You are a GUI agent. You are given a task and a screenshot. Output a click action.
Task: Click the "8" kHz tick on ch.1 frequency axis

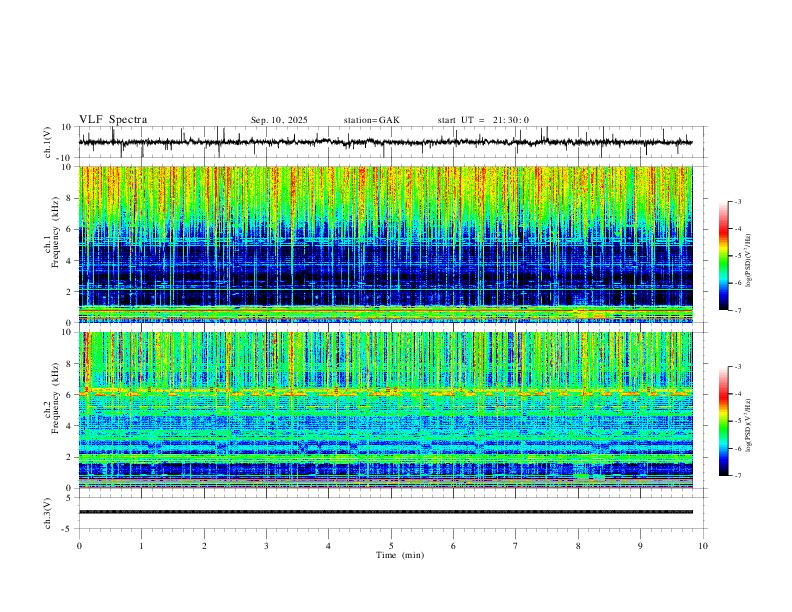pyautogui.click(x=69, y=198)
